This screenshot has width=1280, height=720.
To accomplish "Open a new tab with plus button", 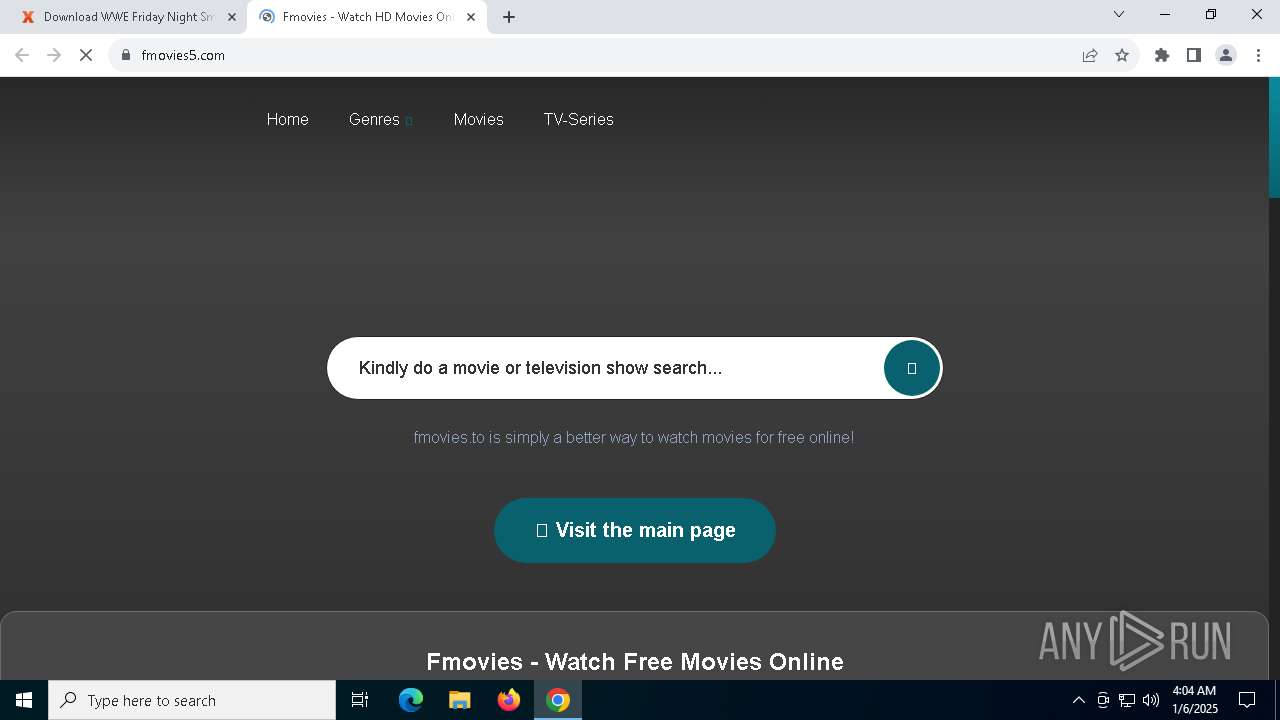I will coord(509,17).
